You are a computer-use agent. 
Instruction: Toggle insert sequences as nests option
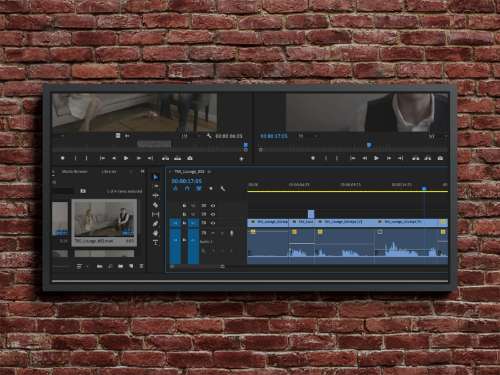(175, 189)
